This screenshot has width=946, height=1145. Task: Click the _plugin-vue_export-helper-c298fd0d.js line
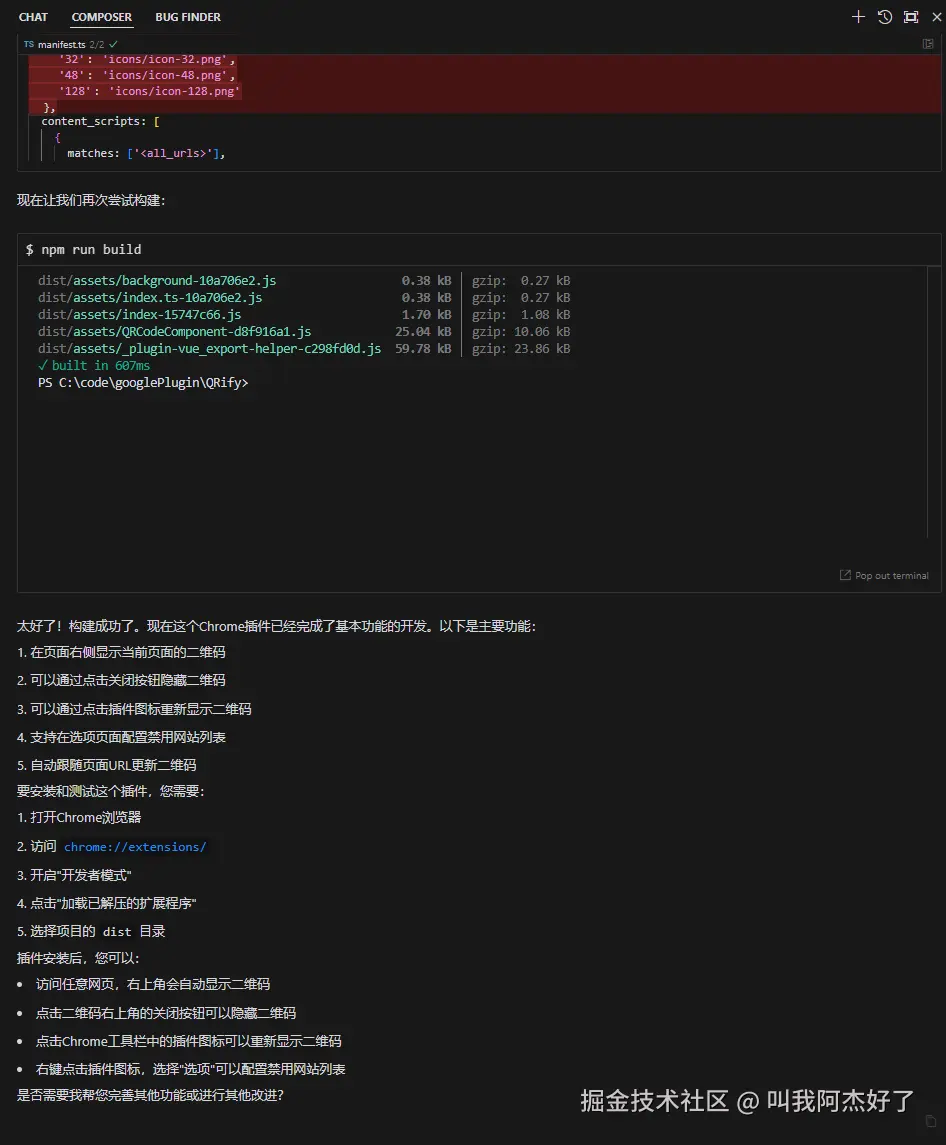click(x=304, y=348)
